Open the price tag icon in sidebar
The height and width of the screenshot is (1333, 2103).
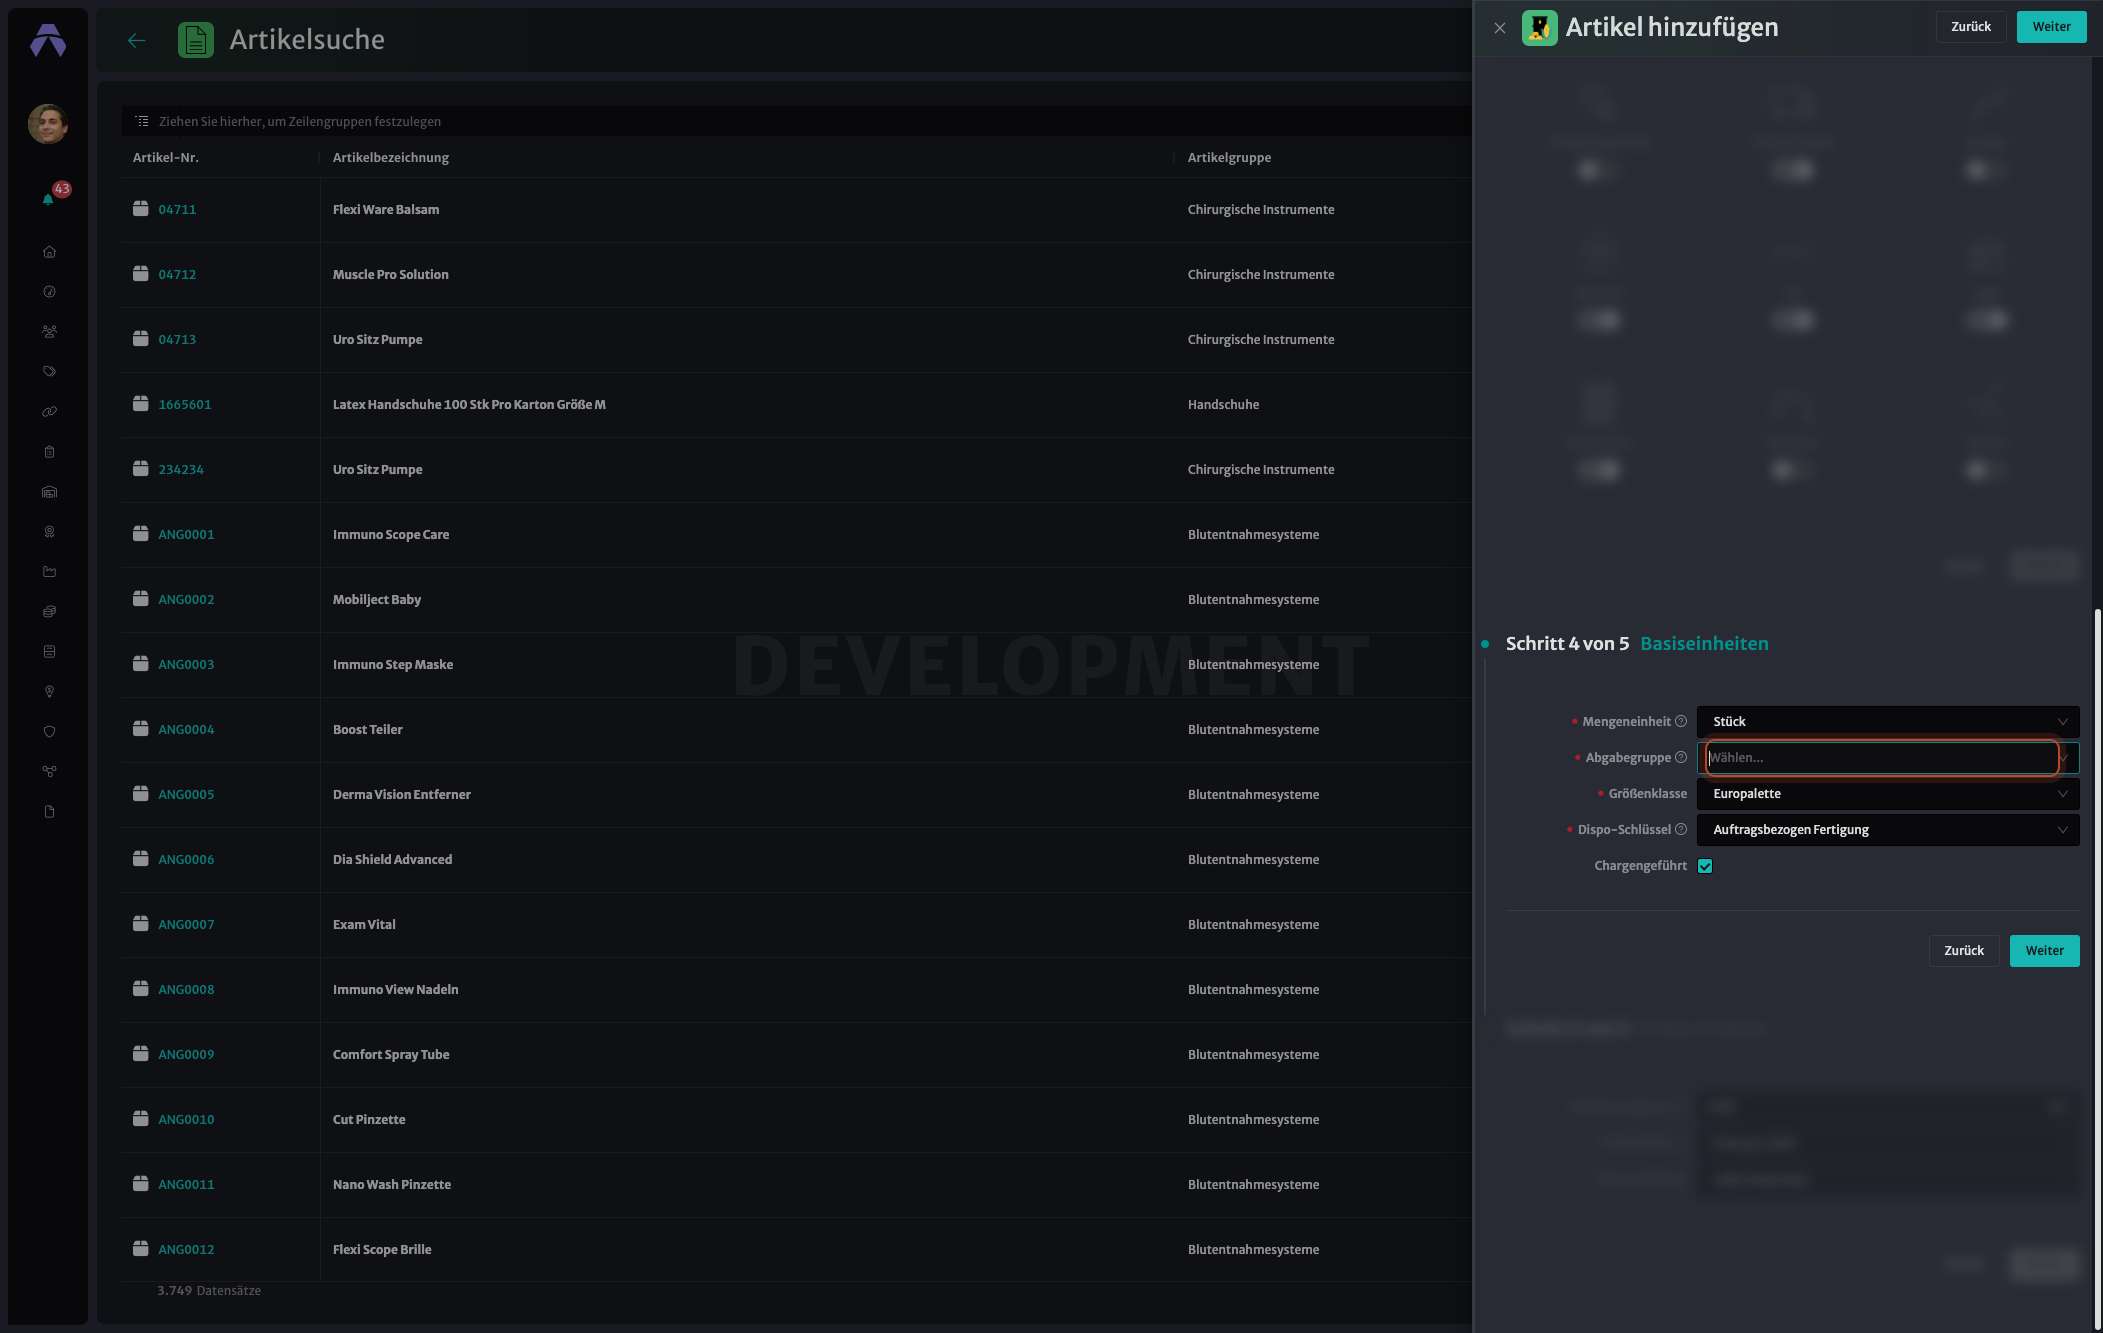coord(49,372)
